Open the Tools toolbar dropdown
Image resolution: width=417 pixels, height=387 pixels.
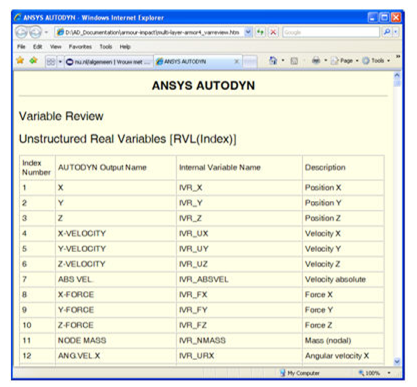pyautogui.click(x=376, y=61)
